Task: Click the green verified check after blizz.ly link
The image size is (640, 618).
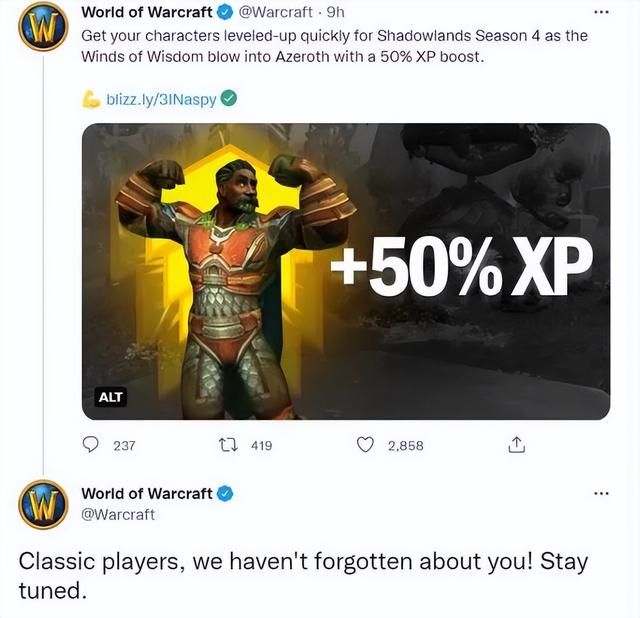Action: pyautogui.click(x=229, y=99)
